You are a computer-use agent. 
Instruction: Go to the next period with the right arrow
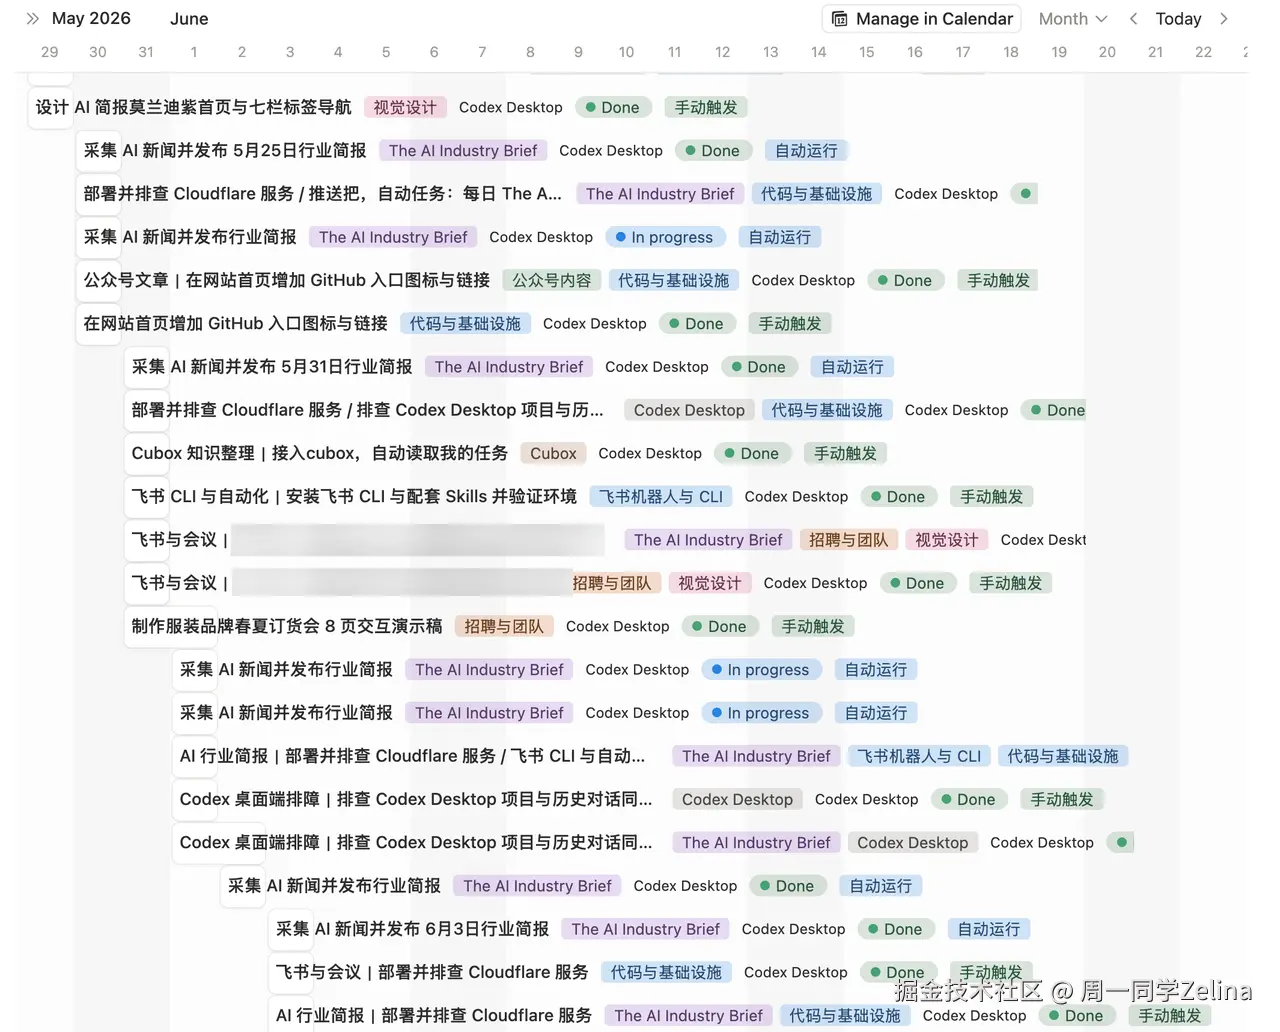pos(1224,19)
